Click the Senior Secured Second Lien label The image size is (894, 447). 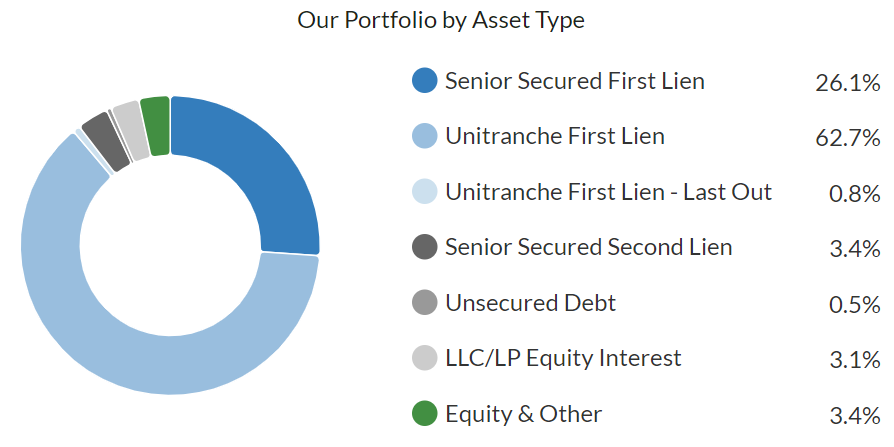[x=588, y=247]
